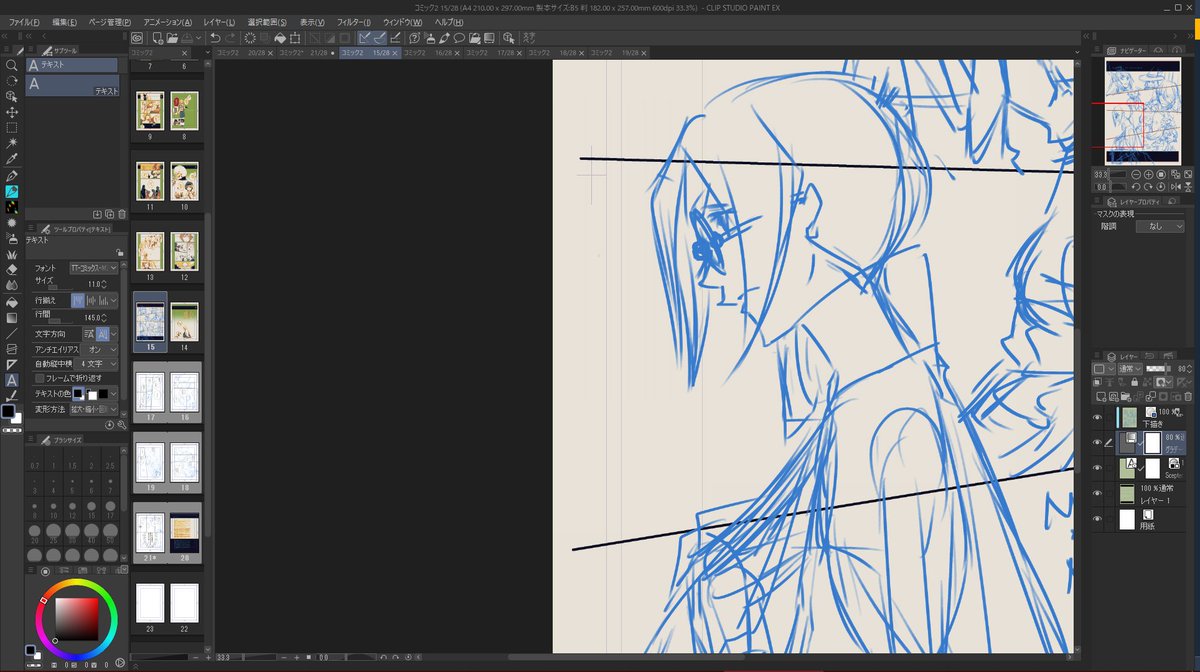
Task: Select the Auto select magic wand tool
Action: pos(12,144)
